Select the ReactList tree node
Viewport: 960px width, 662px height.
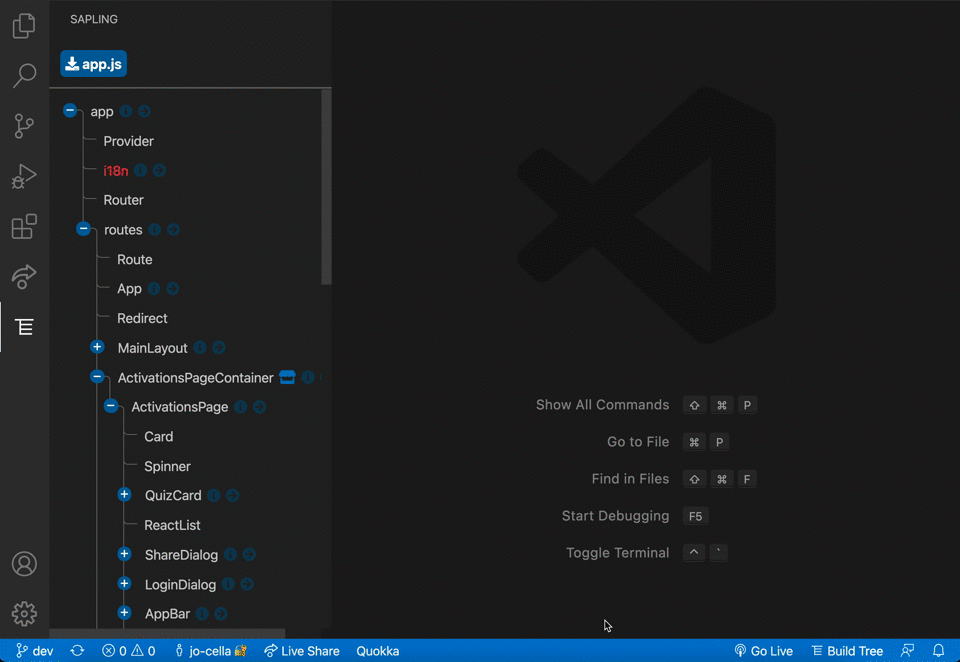(x=172, y=525)
